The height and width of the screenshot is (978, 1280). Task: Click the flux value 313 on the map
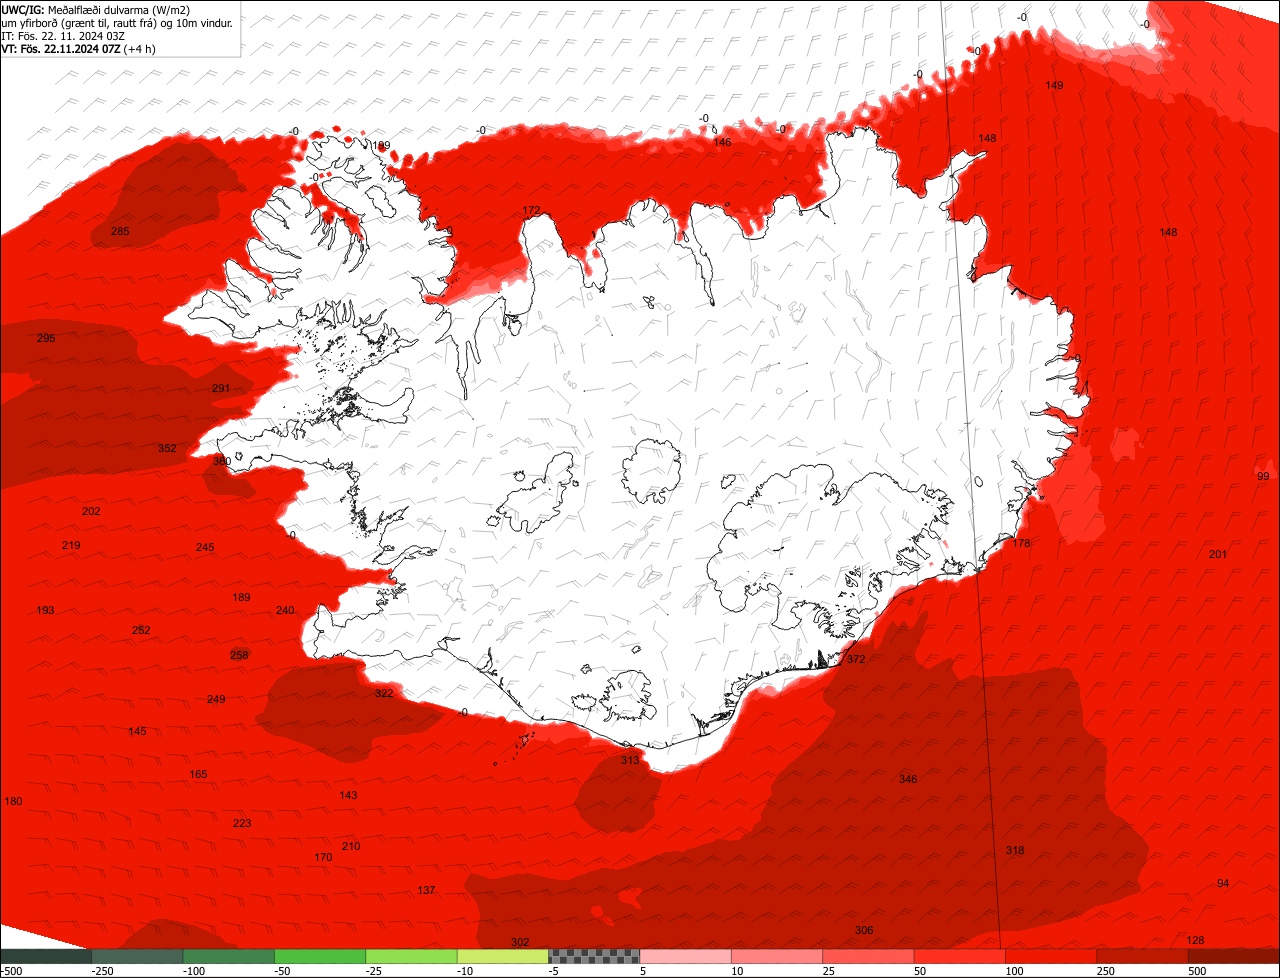[629, 760]
